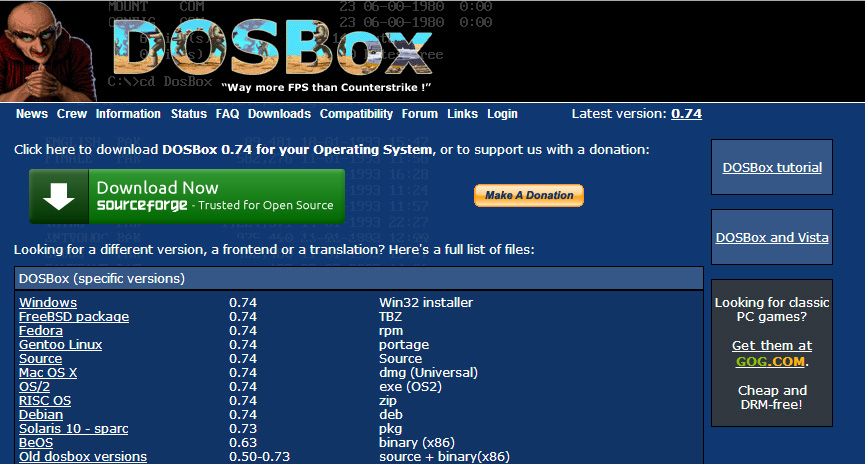Open the Solaris 10 - sparc link

tap(73, 429)
